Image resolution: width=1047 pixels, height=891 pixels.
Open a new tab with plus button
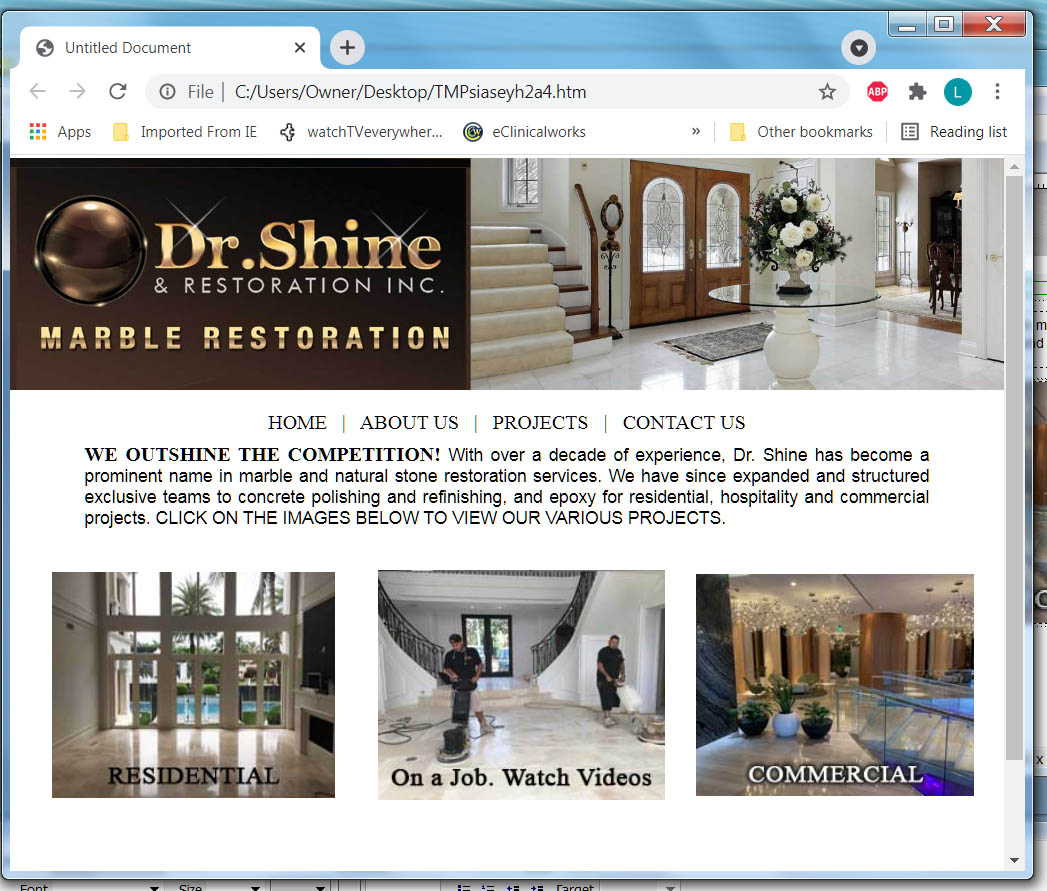tap(347, 47)
